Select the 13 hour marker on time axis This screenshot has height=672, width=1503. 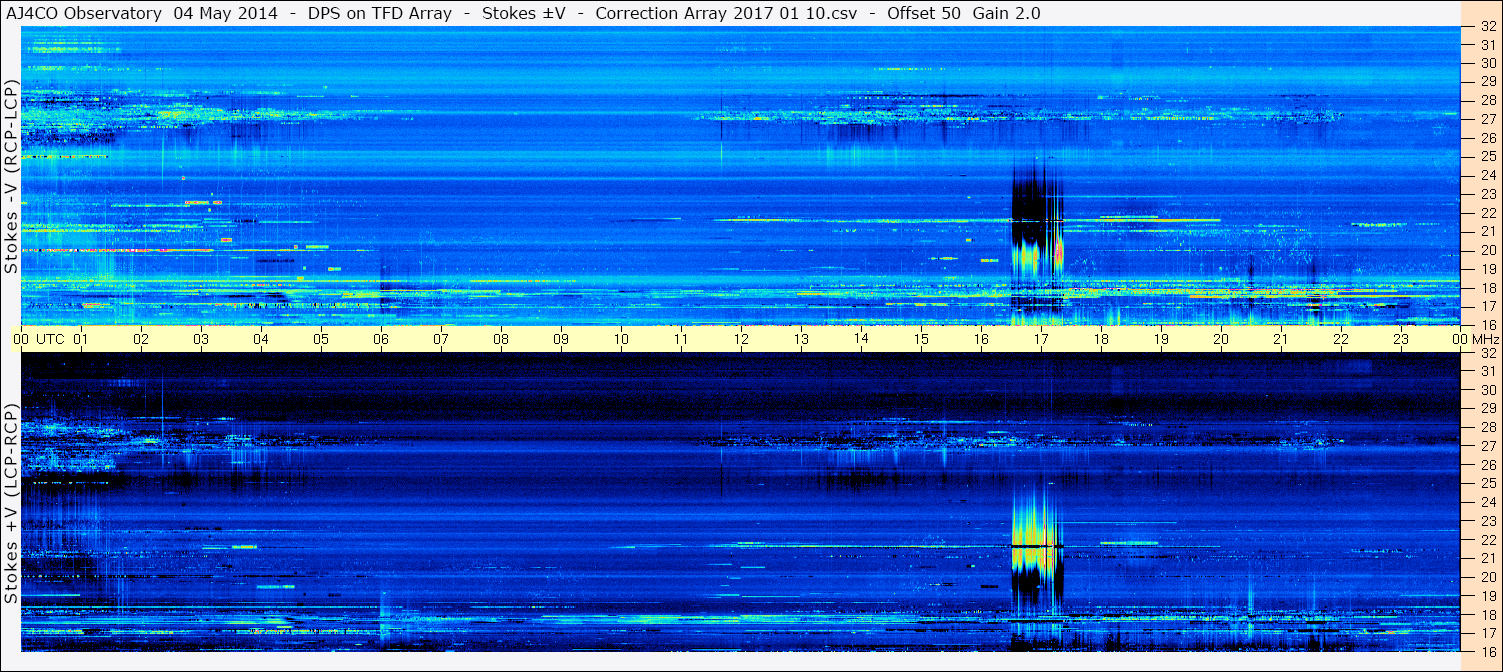click(x=801, y=339)
